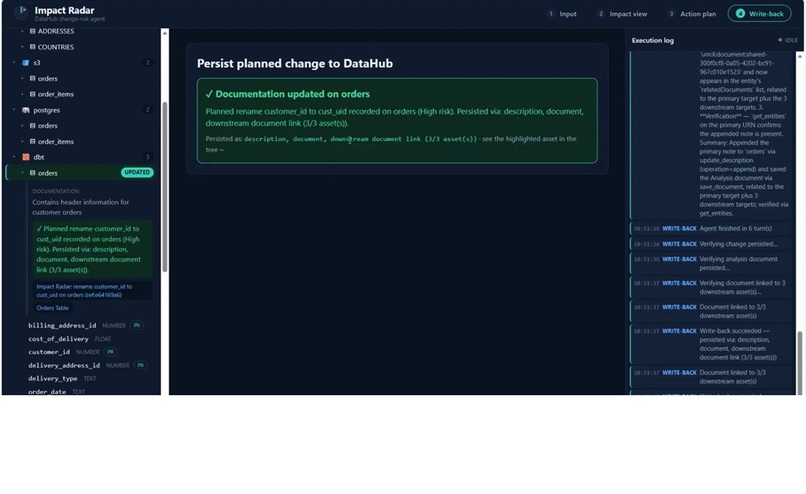Click the FLOAT type label of cost_of_delivery

coord(103,339)
